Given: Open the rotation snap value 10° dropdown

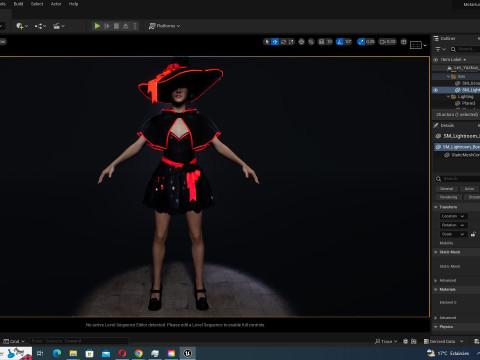Looking at the screenshot, I should (348, 42).
